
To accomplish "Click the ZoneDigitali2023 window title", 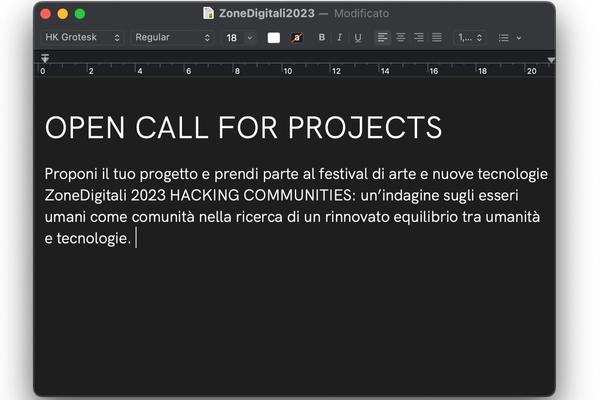I will [267, 13].
